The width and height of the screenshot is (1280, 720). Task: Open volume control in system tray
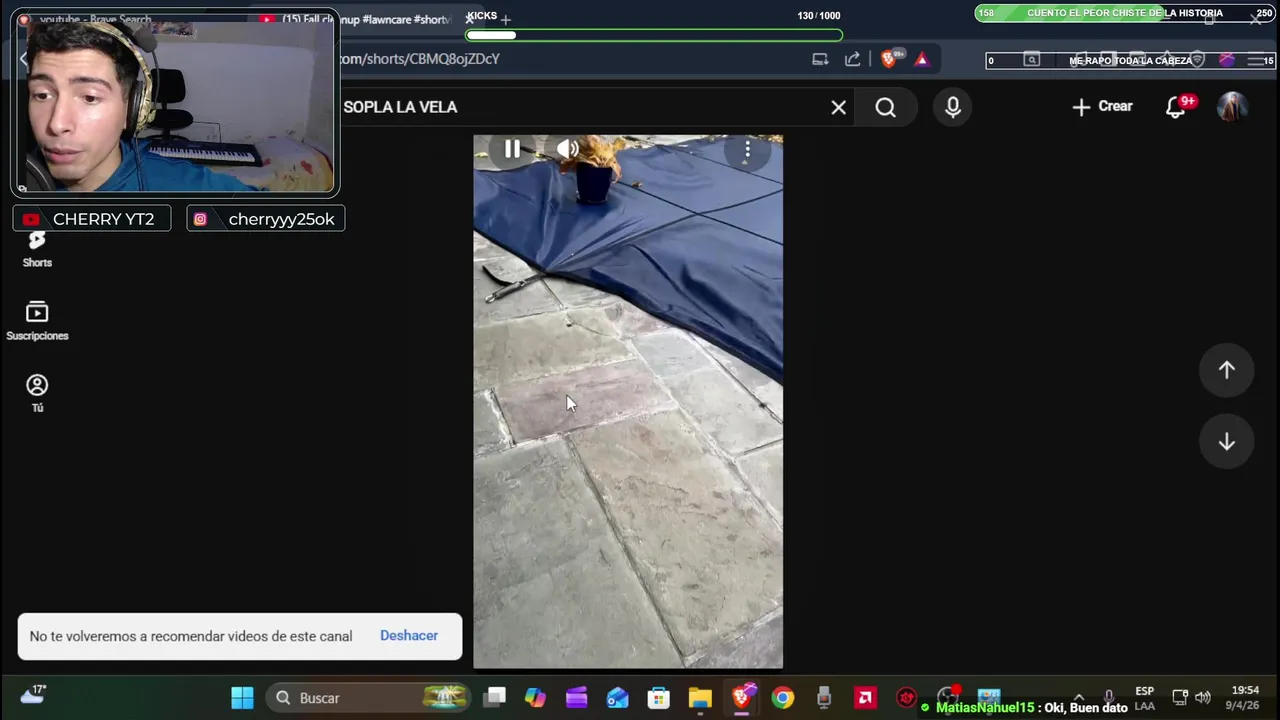(1203, 698)
